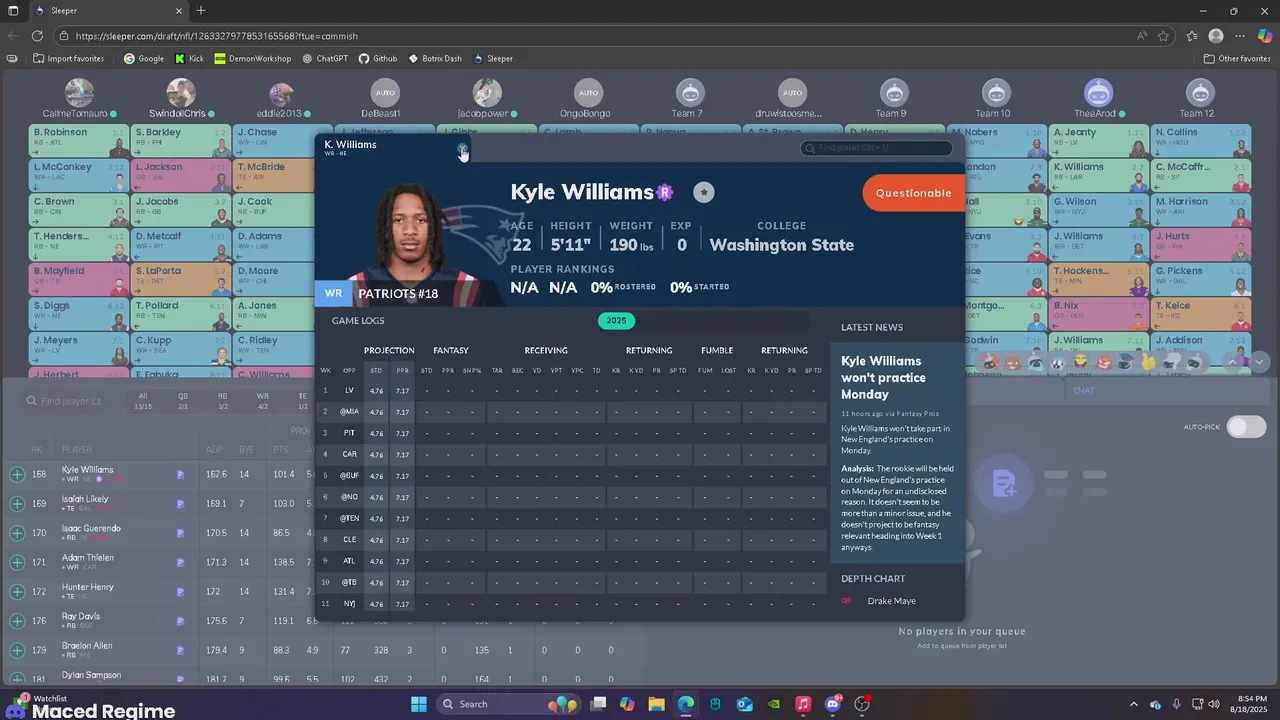
Task: Click the popup Find player search field
Action: pos(876,148)
